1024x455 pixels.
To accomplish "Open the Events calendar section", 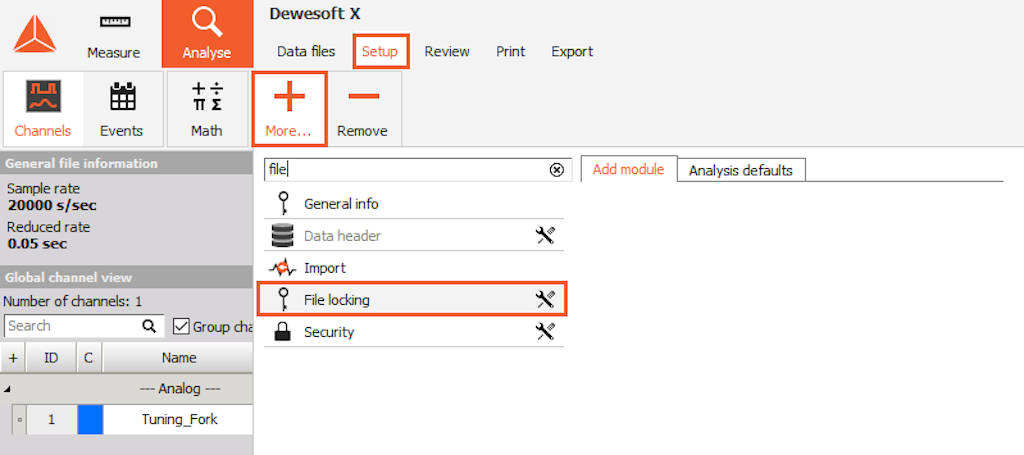I will [x=121, y=109].
